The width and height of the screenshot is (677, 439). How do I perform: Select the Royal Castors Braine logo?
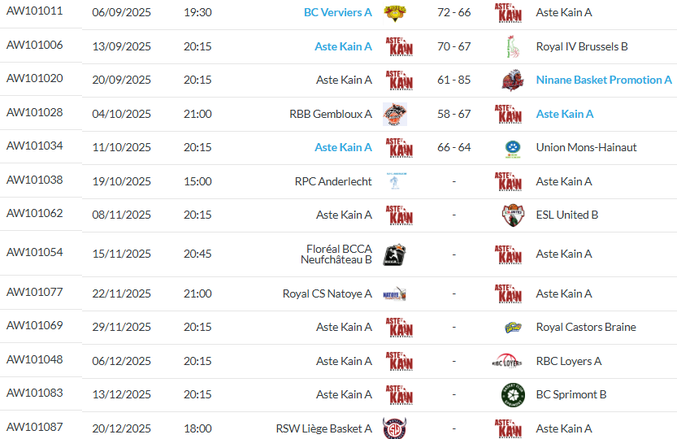(x=513, y=327)
